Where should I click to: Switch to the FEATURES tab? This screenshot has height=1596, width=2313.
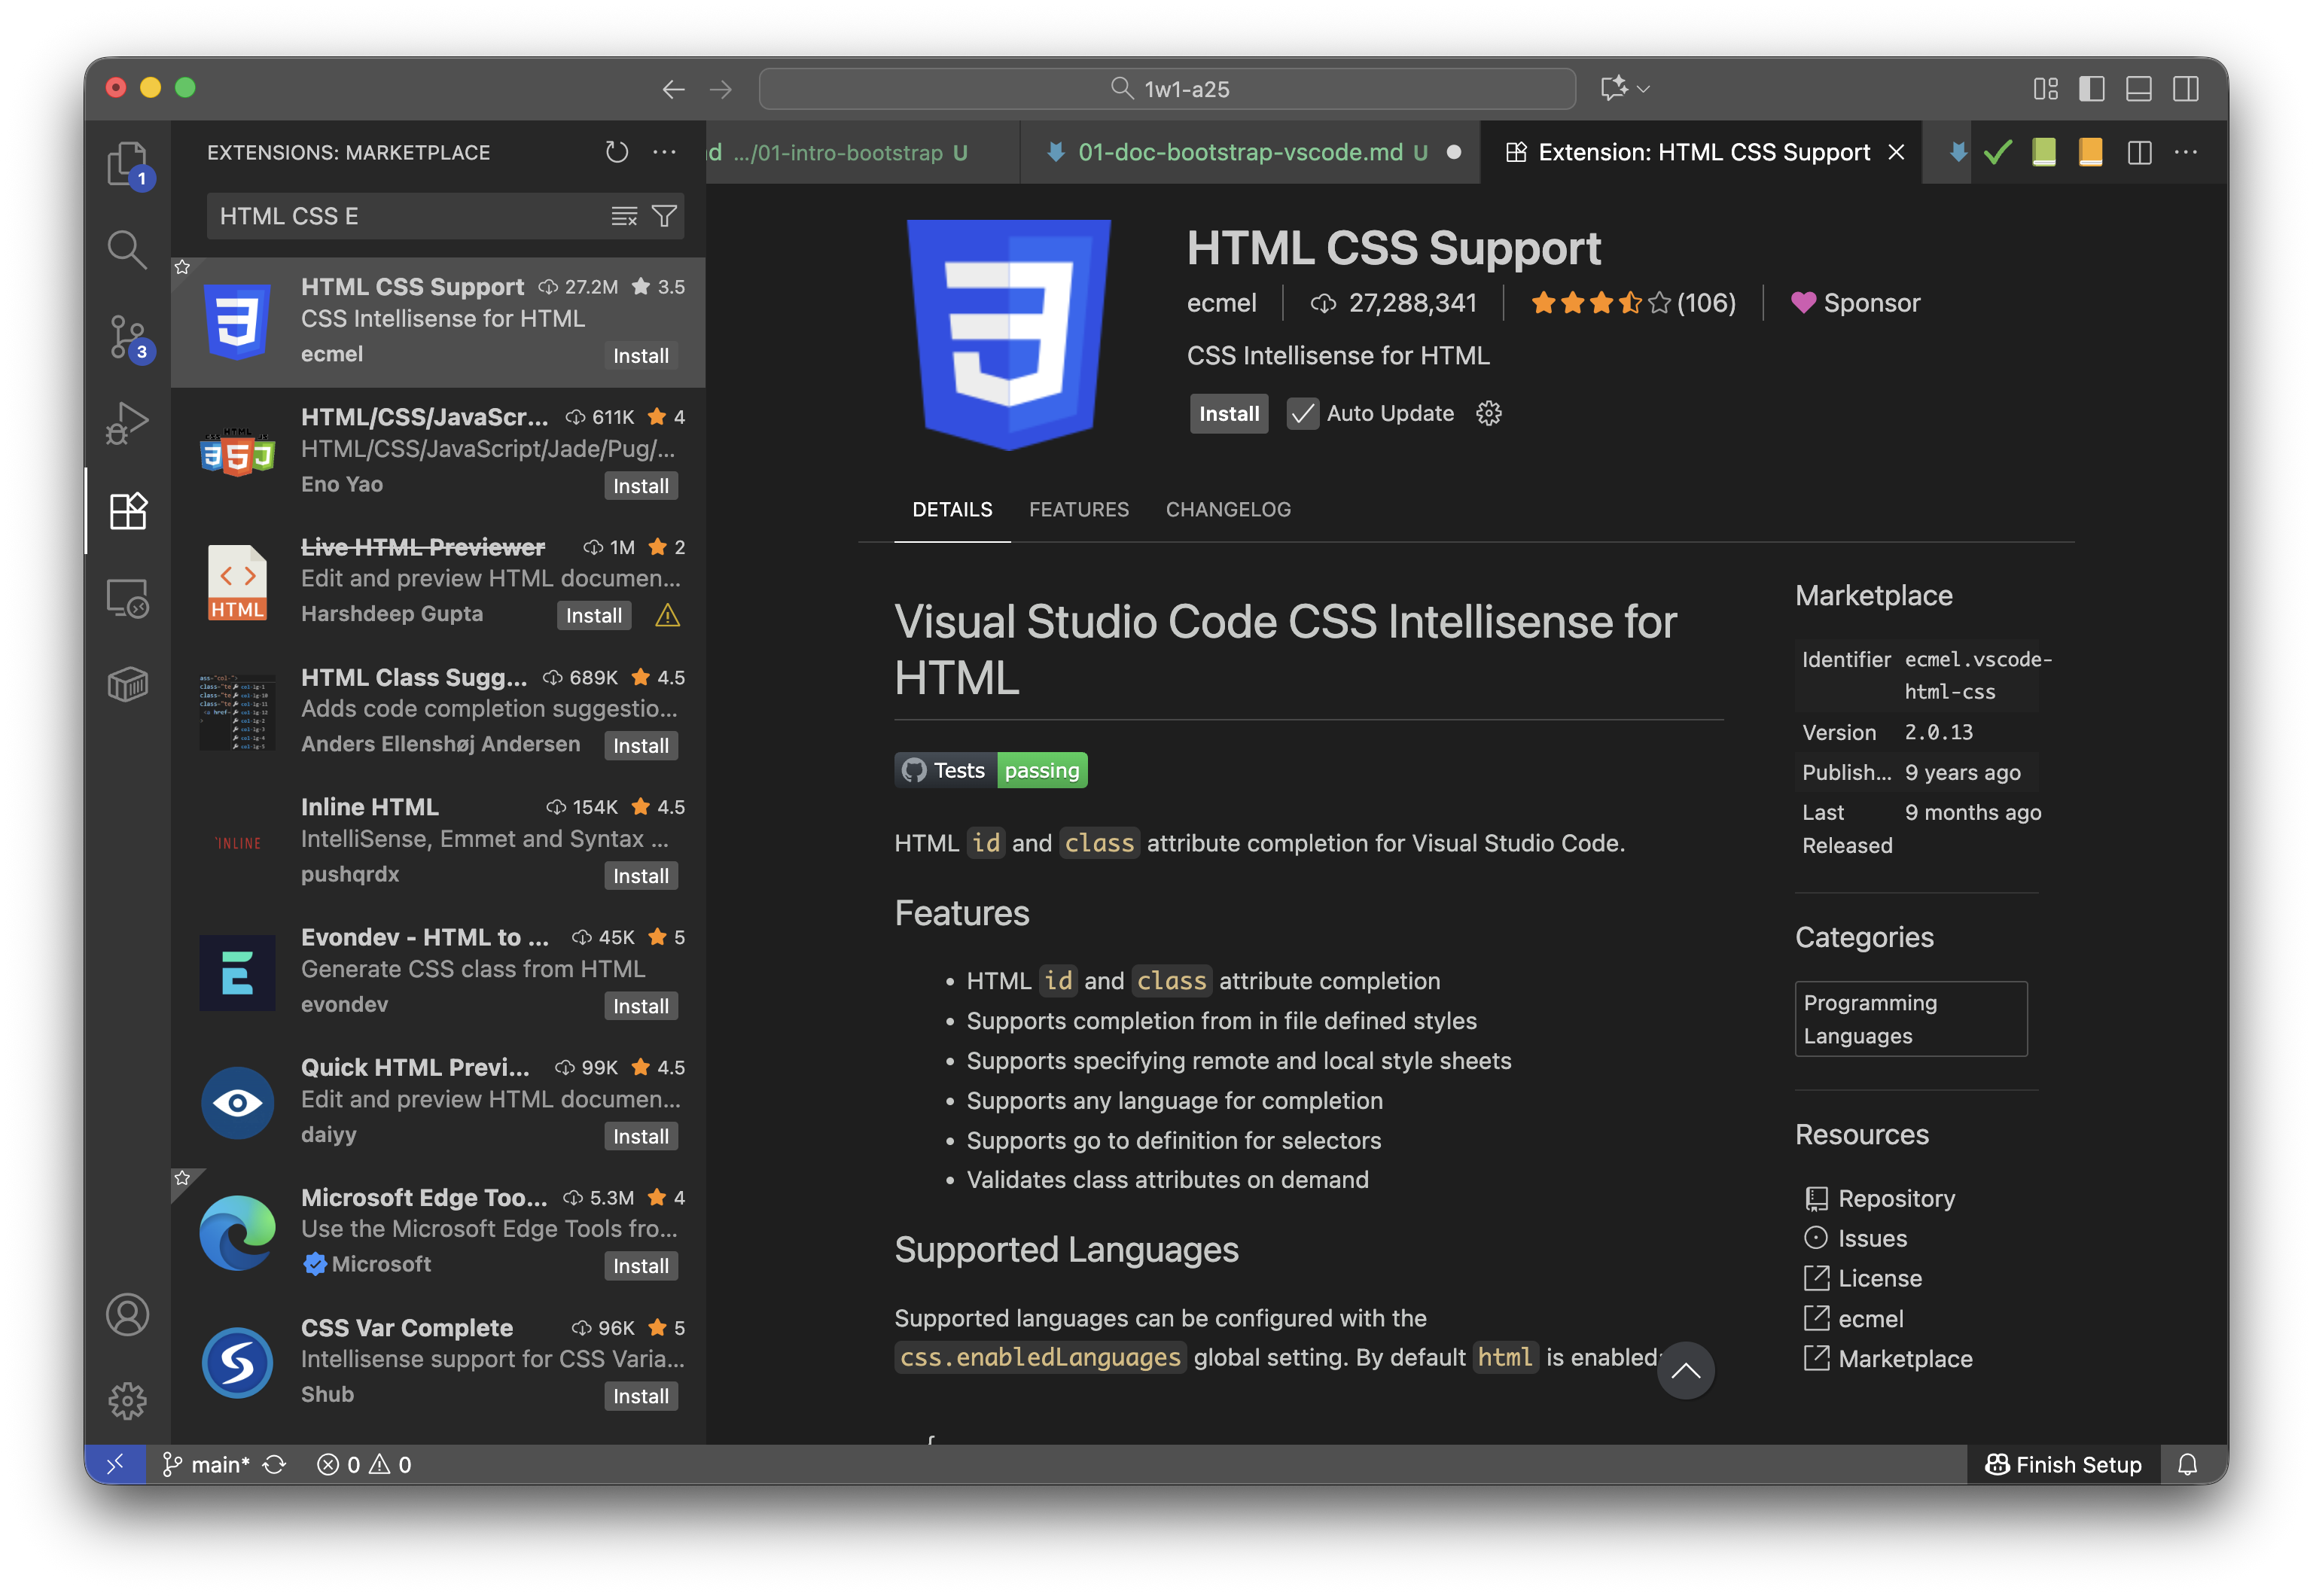[1078, 509]
